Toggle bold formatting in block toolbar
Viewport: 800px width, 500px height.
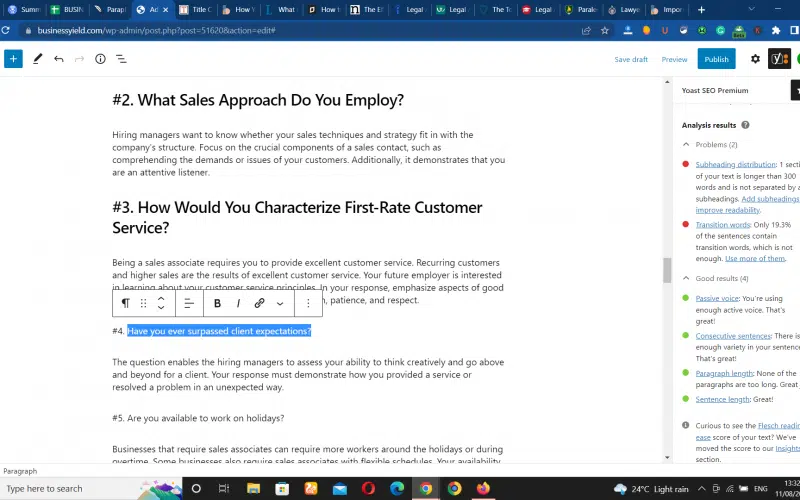coord(217,303)
